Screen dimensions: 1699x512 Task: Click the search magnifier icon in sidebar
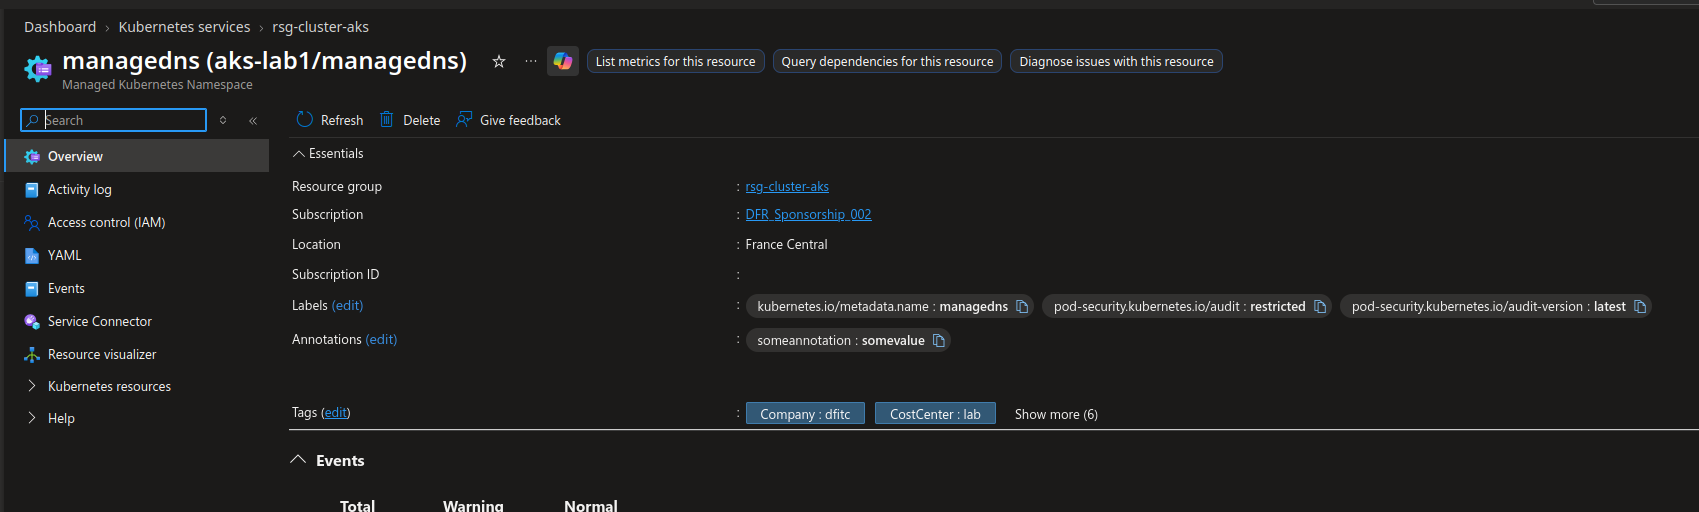(33, 120)
